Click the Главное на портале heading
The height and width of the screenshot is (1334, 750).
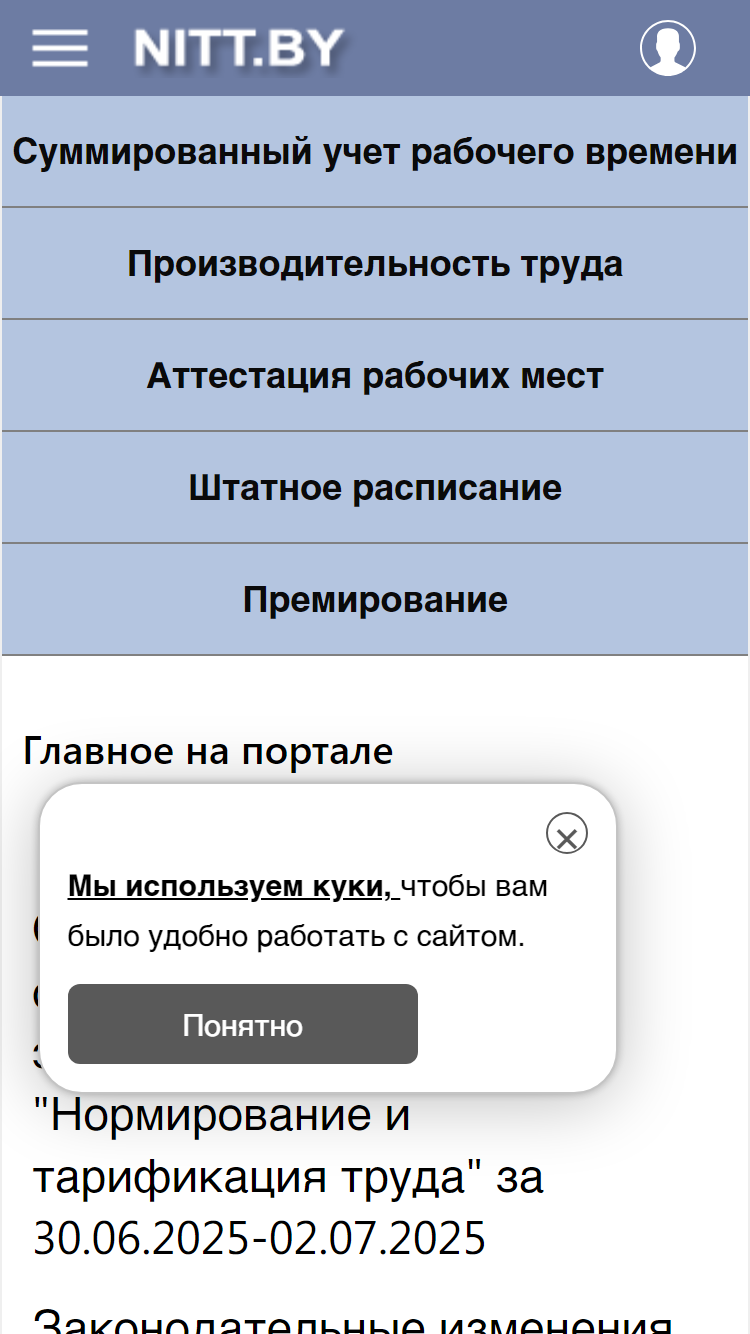(208, 750)
